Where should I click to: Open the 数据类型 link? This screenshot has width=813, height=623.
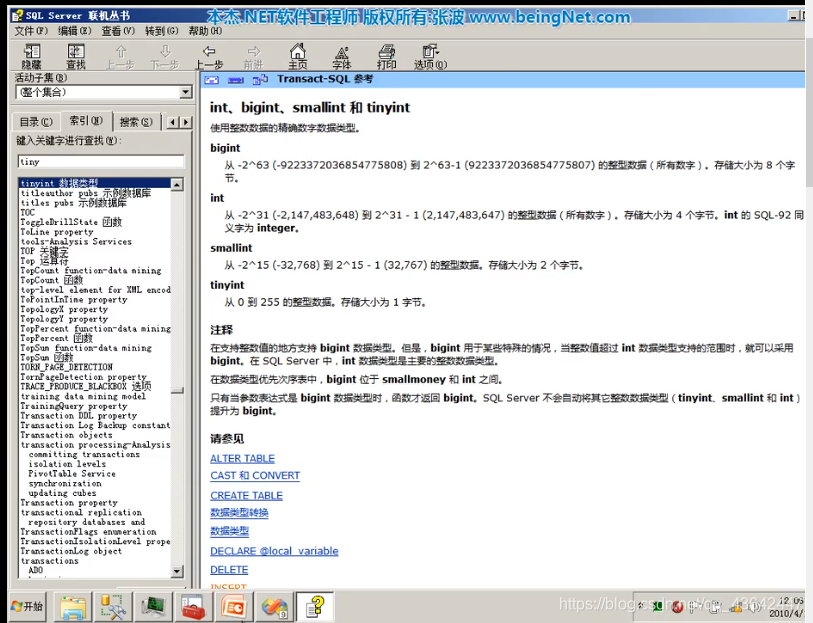[229, 531]
